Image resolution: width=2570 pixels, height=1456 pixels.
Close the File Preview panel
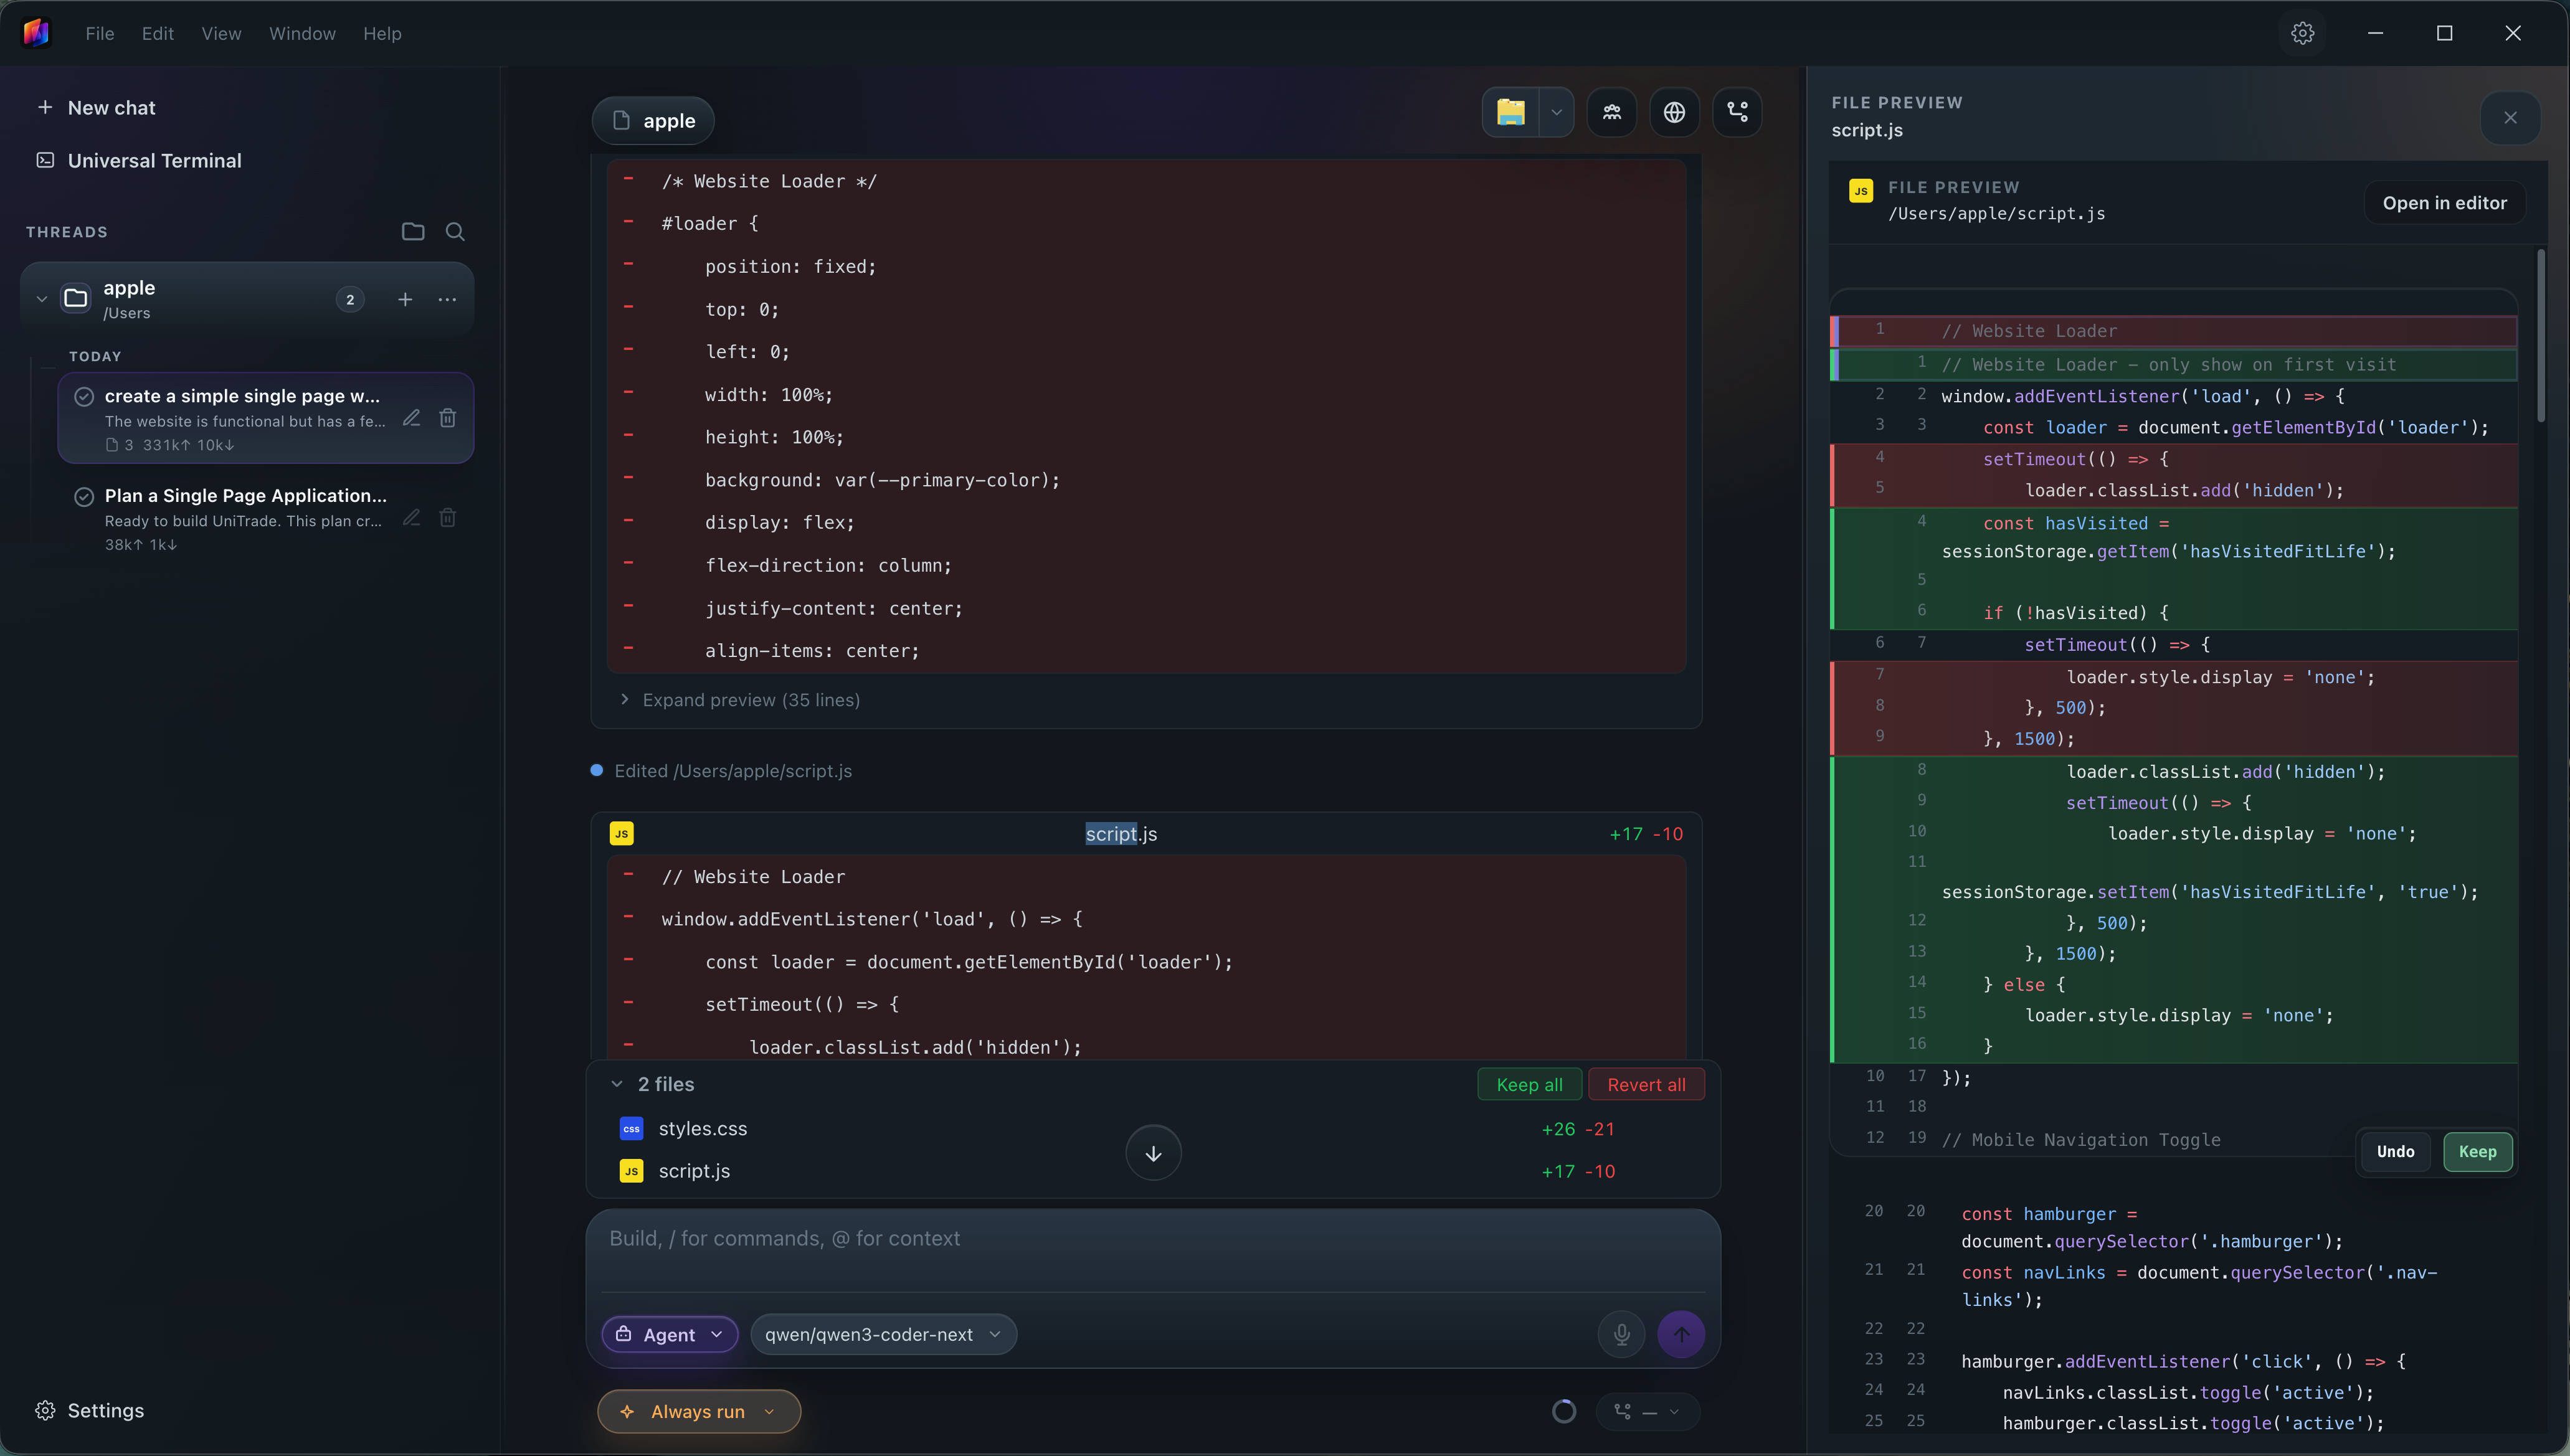(x=2510, y=118)
